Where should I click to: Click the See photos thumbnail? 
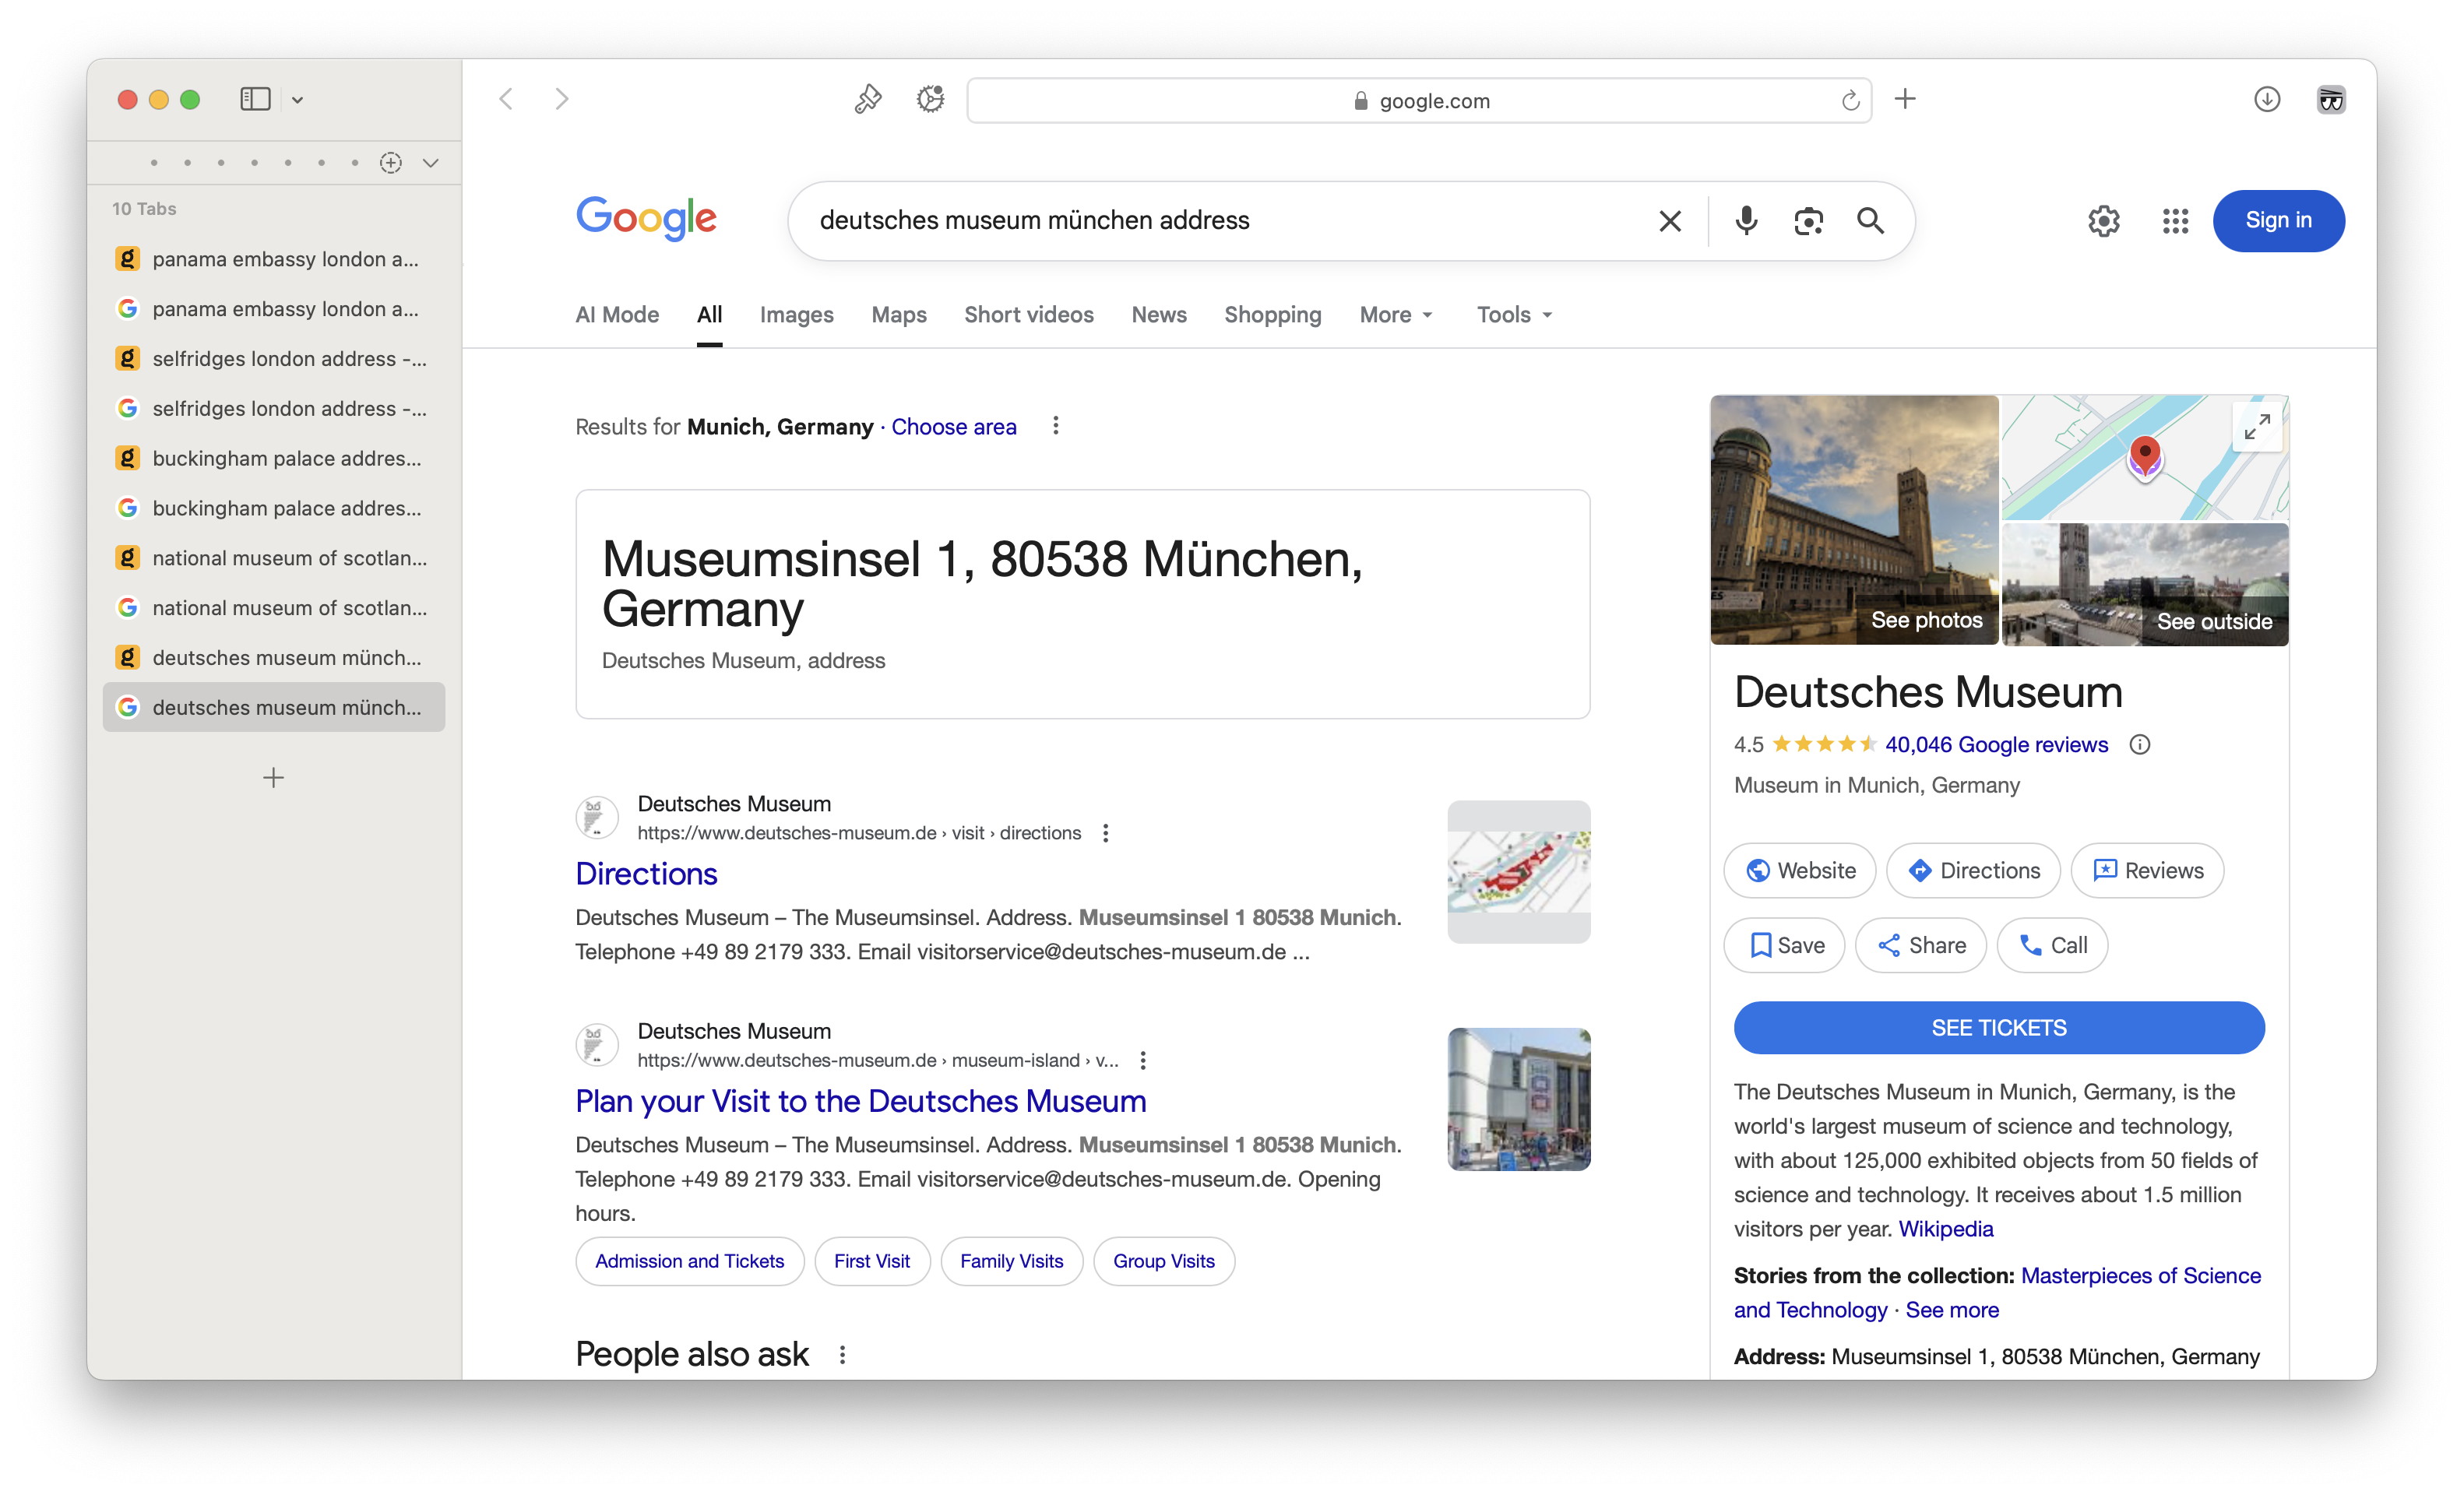tap(1854, 519)
